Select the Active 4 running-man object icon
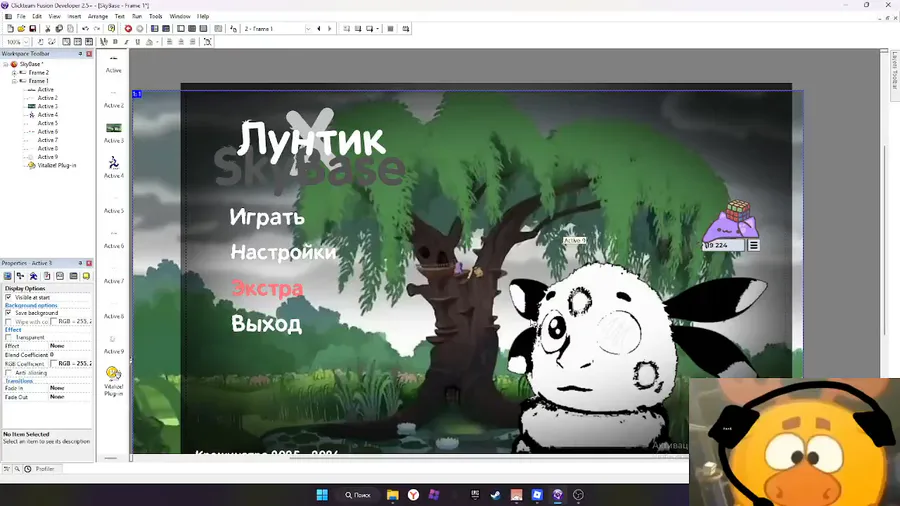The width and height of the screenshot is (900, 506). [x=114, y=163]
